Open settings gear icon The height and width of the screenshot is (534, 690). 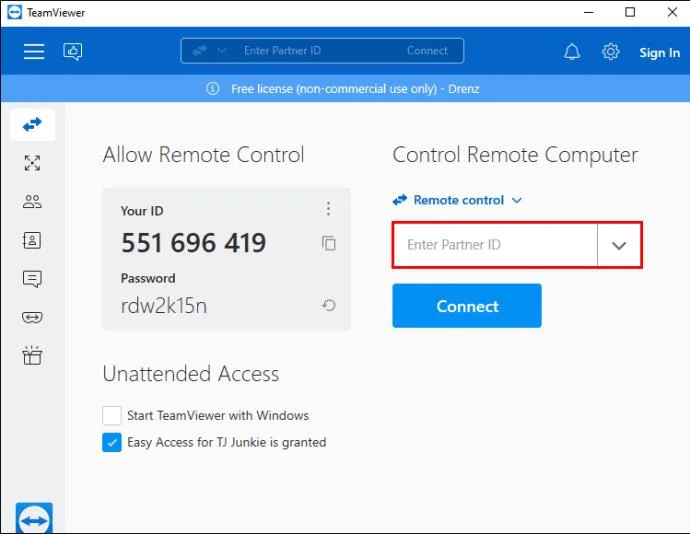610,52
